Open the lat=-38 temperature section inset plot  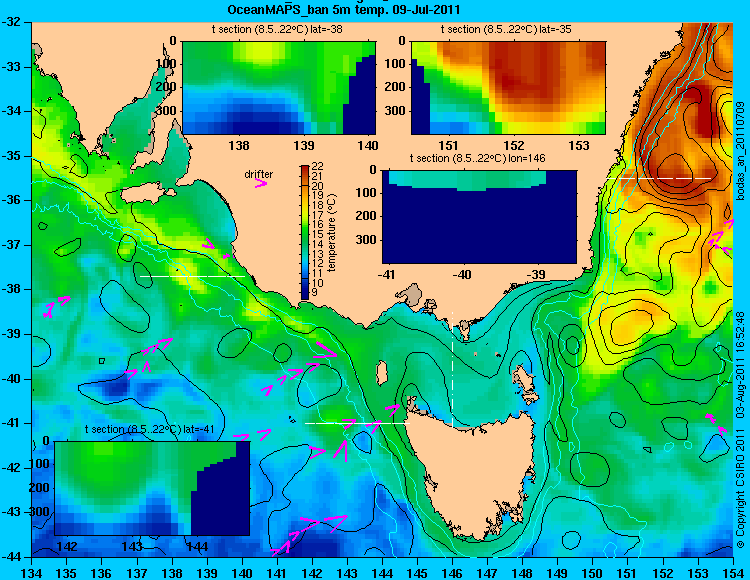coord(279,88)
